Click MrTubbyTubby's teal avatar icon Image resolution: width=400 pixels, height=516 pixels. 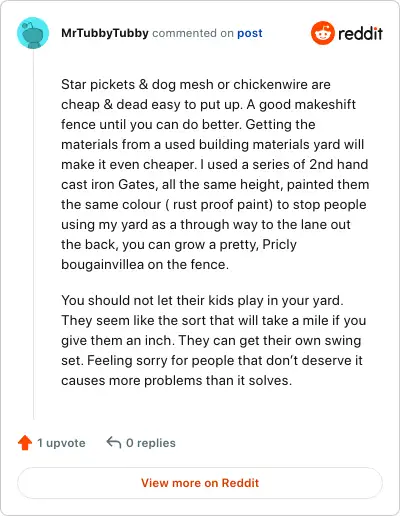(33, 33)
